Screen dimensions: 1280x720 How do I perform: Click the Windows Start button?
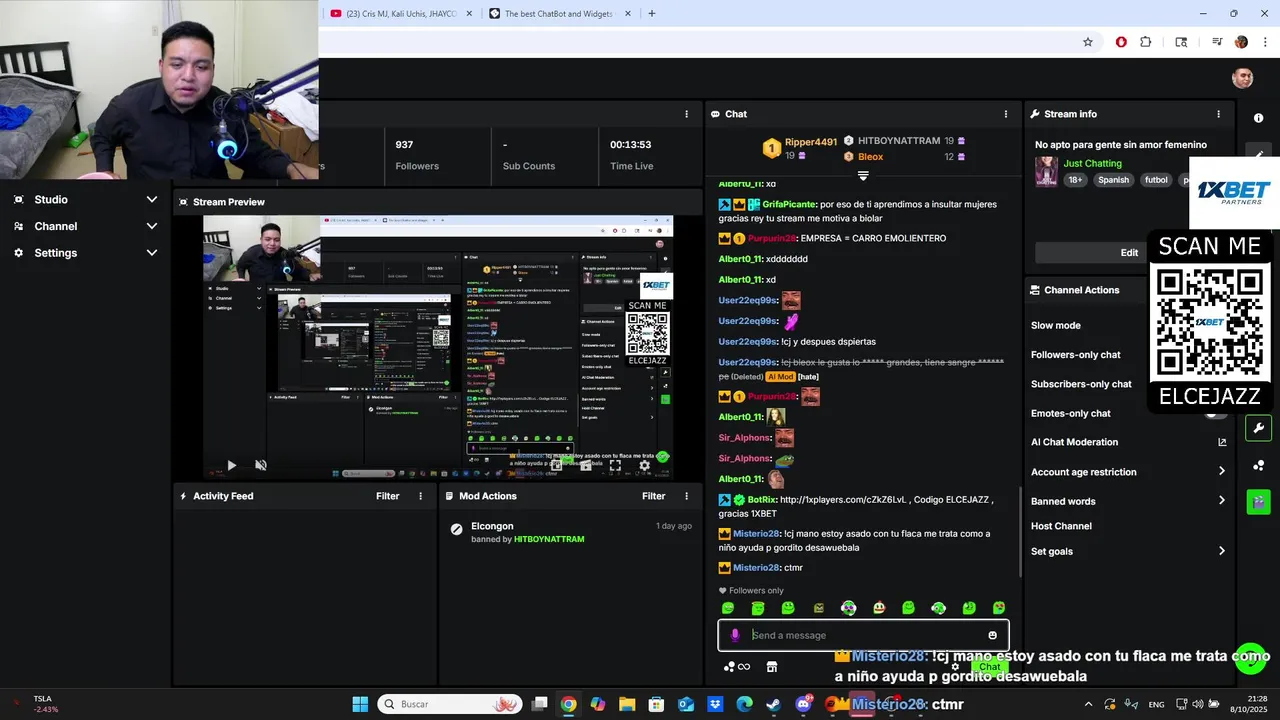360,704
